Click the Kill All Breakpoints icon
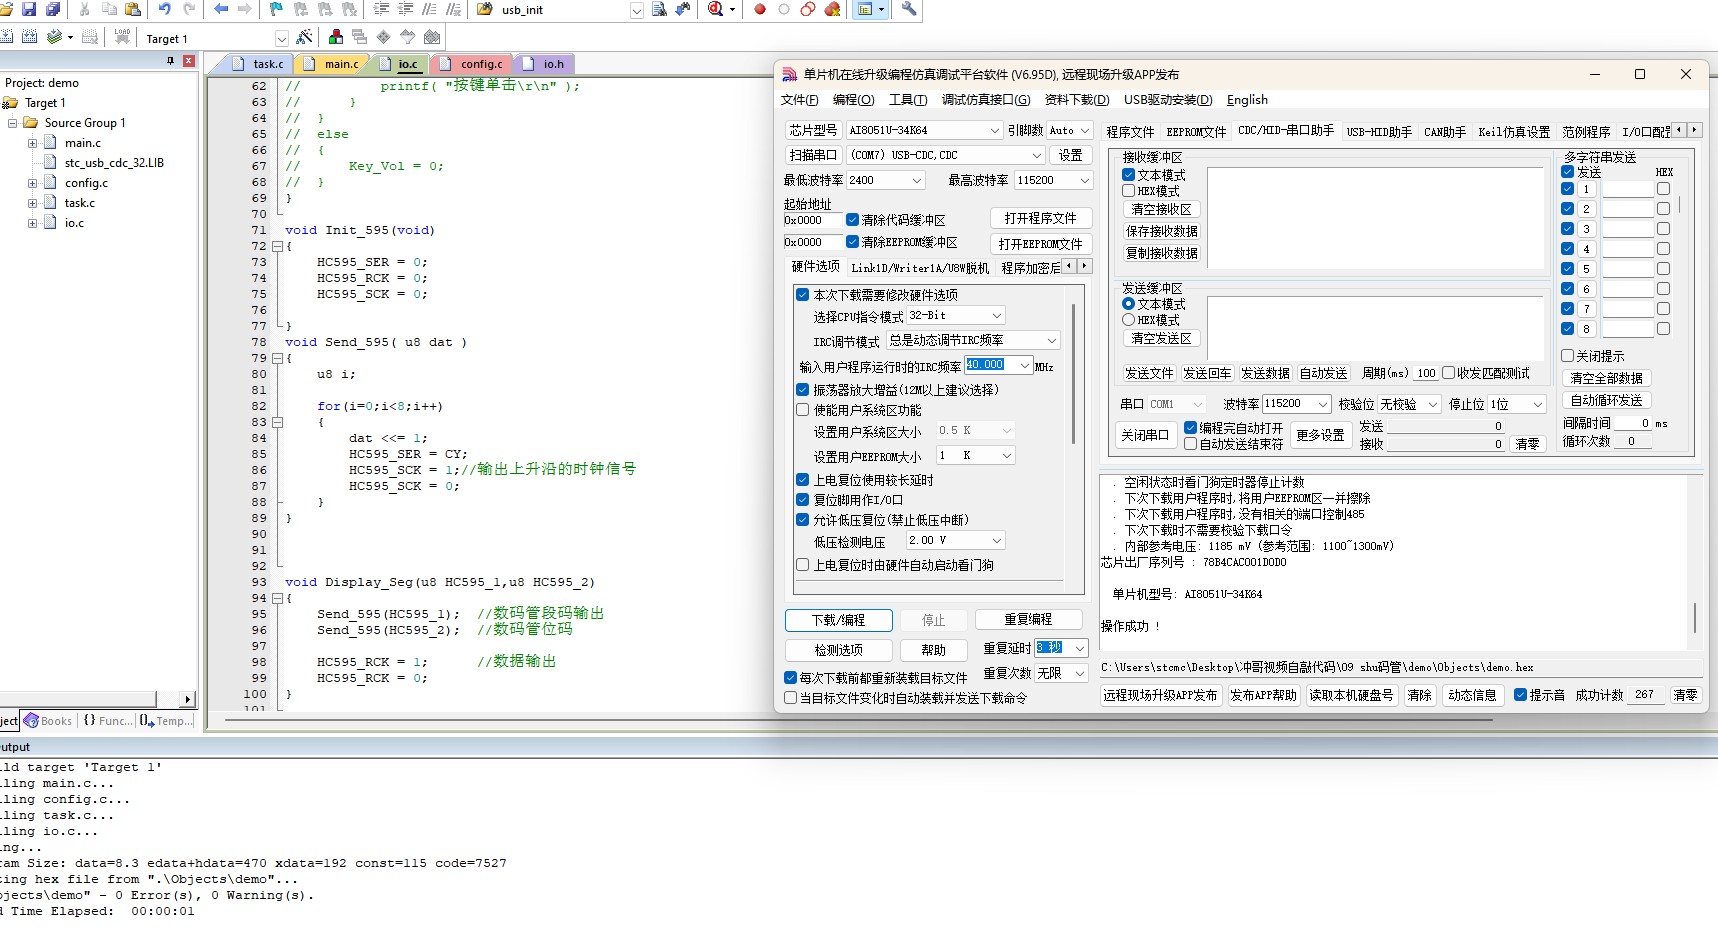The width and height of the screenshot is (1718, 932). (832, 9)
